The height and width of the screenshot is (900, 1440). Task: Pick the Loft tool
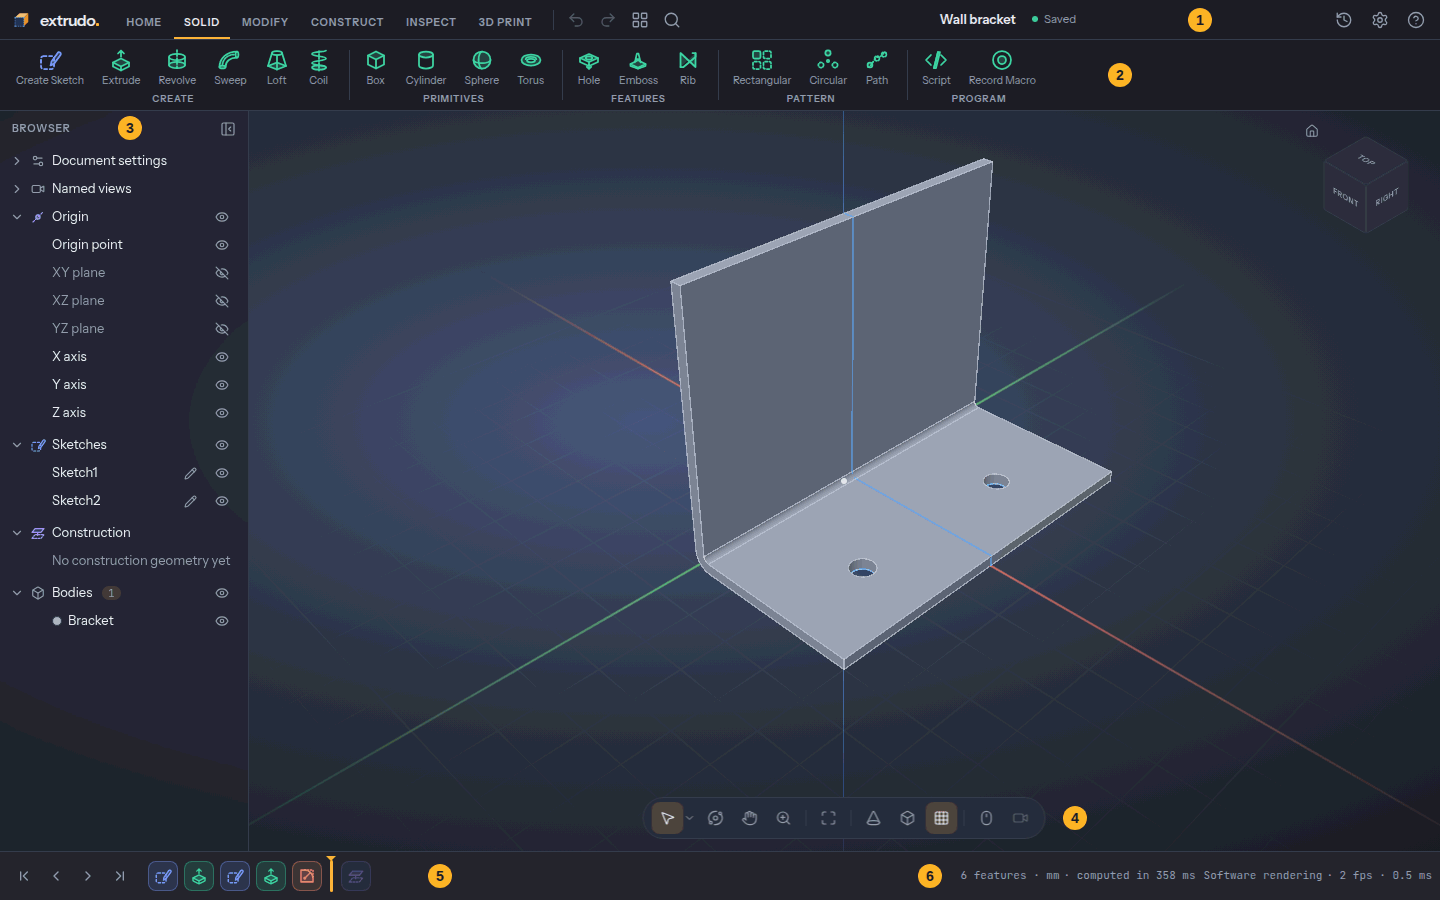(x=277, y=68)
